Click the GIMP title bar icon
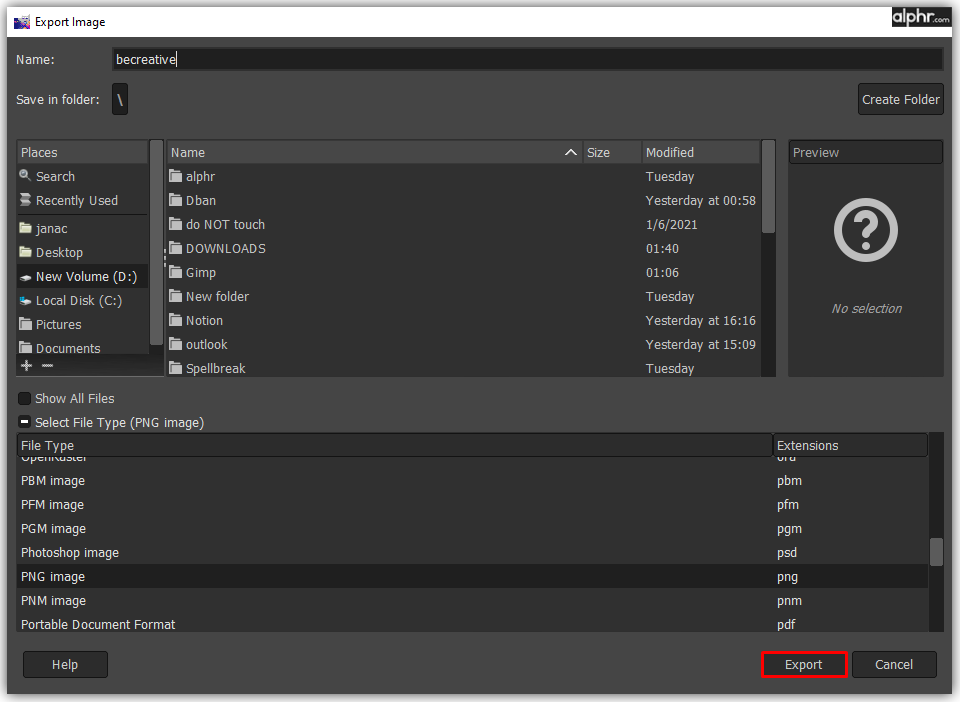The width and height of the screenshot is (960, 702). (x=22, y=22)
